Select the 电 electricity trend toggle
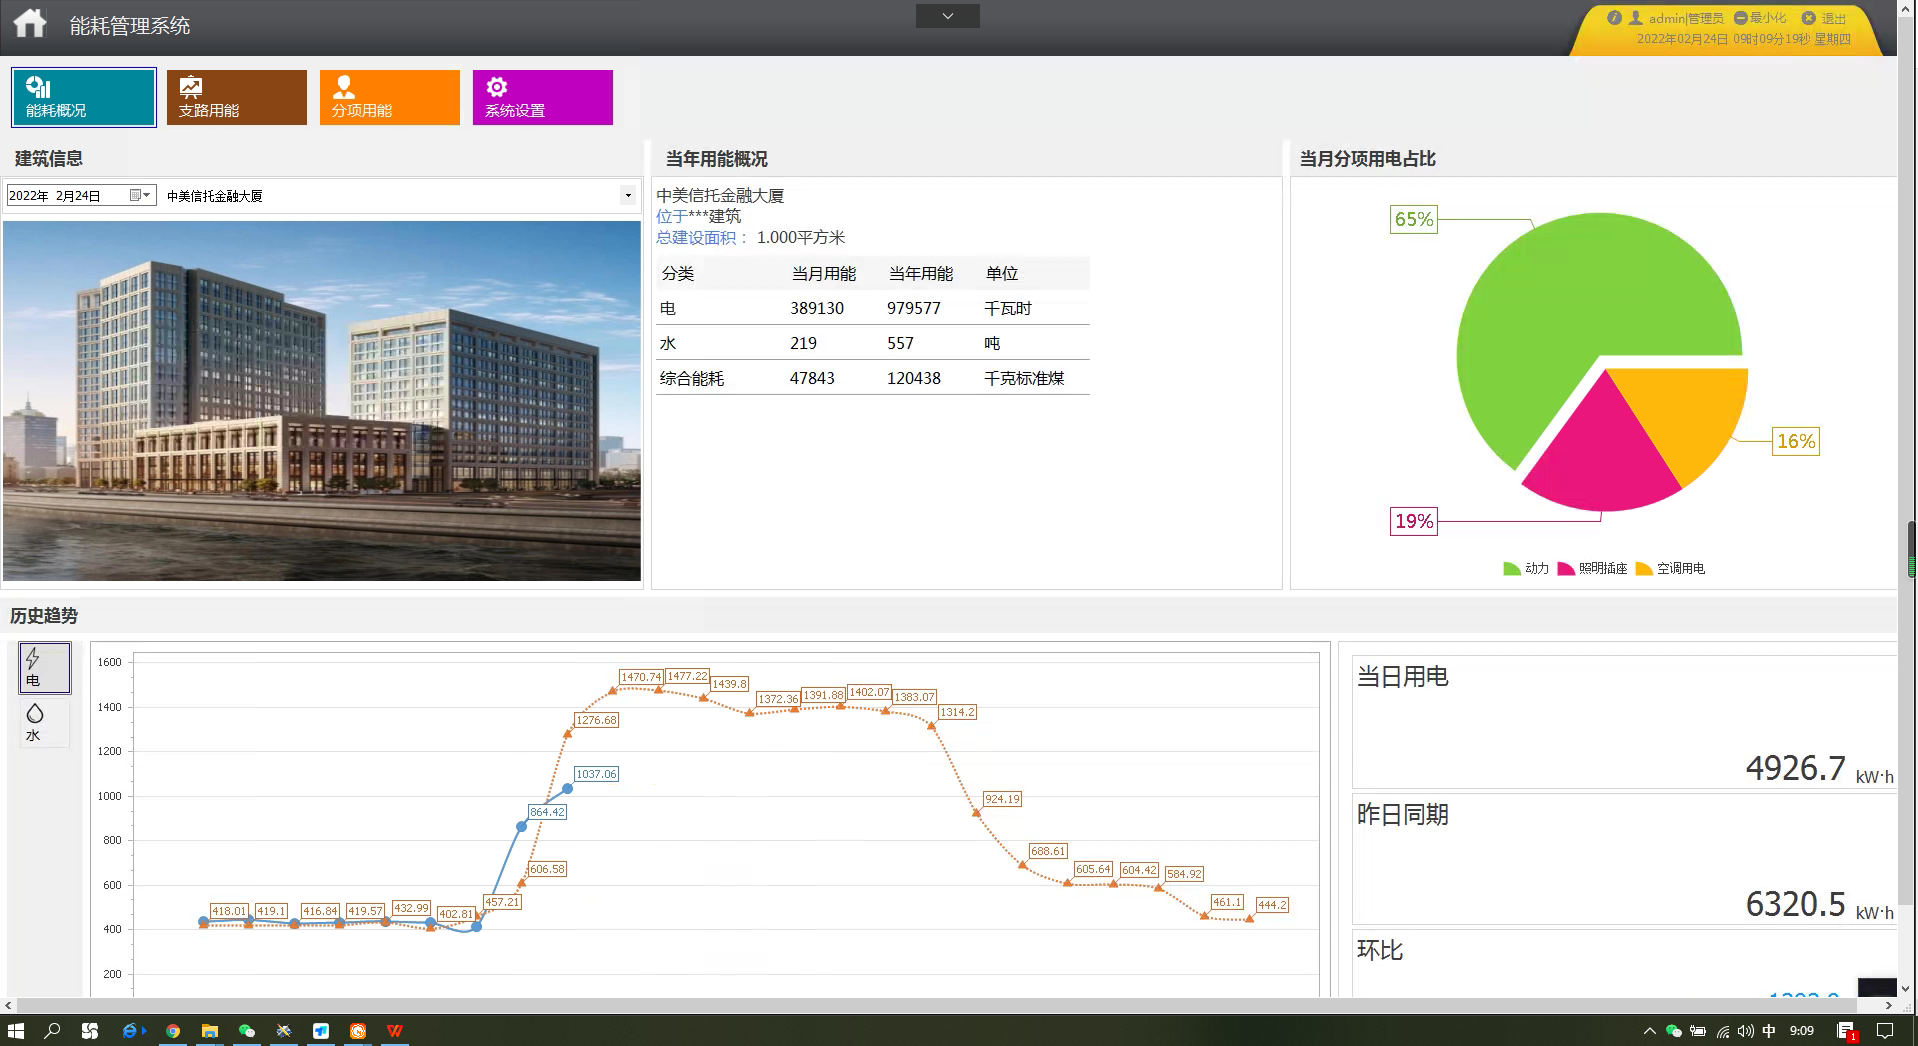Screen dimensions: 1918x1046 pos(45,668)
